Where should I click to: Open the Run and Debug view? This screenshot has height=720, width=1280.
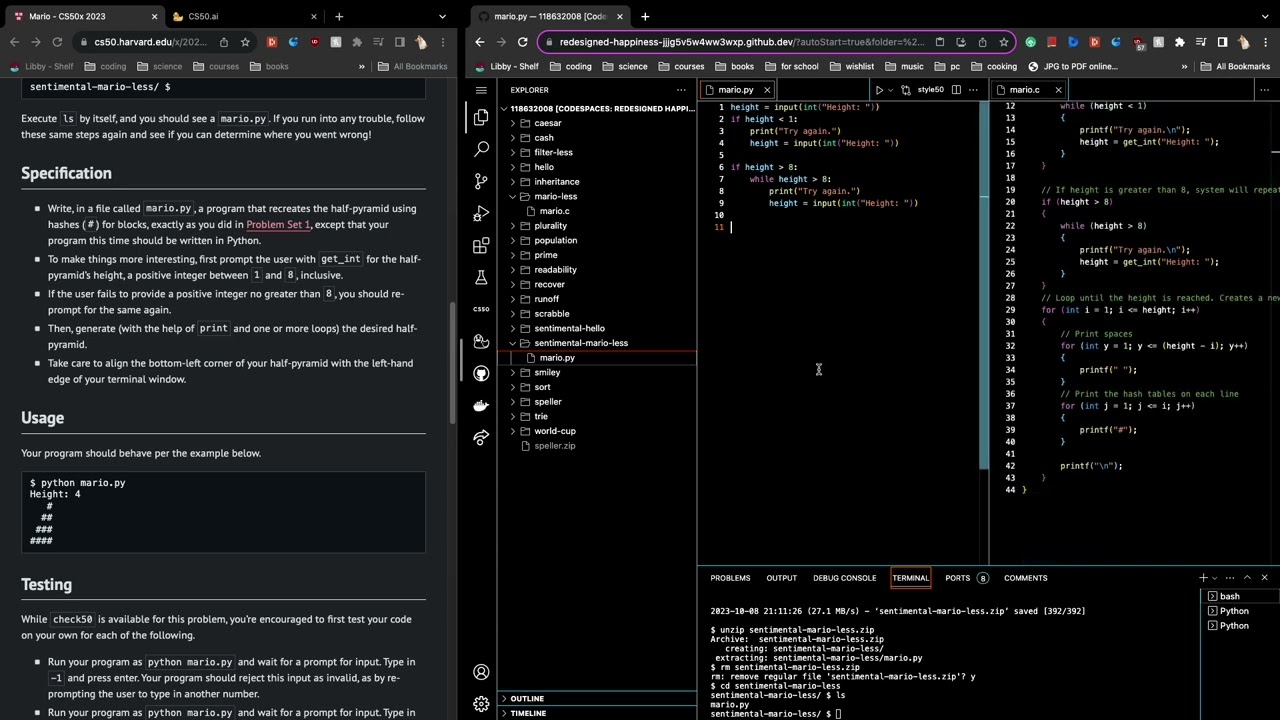[481, 214]
